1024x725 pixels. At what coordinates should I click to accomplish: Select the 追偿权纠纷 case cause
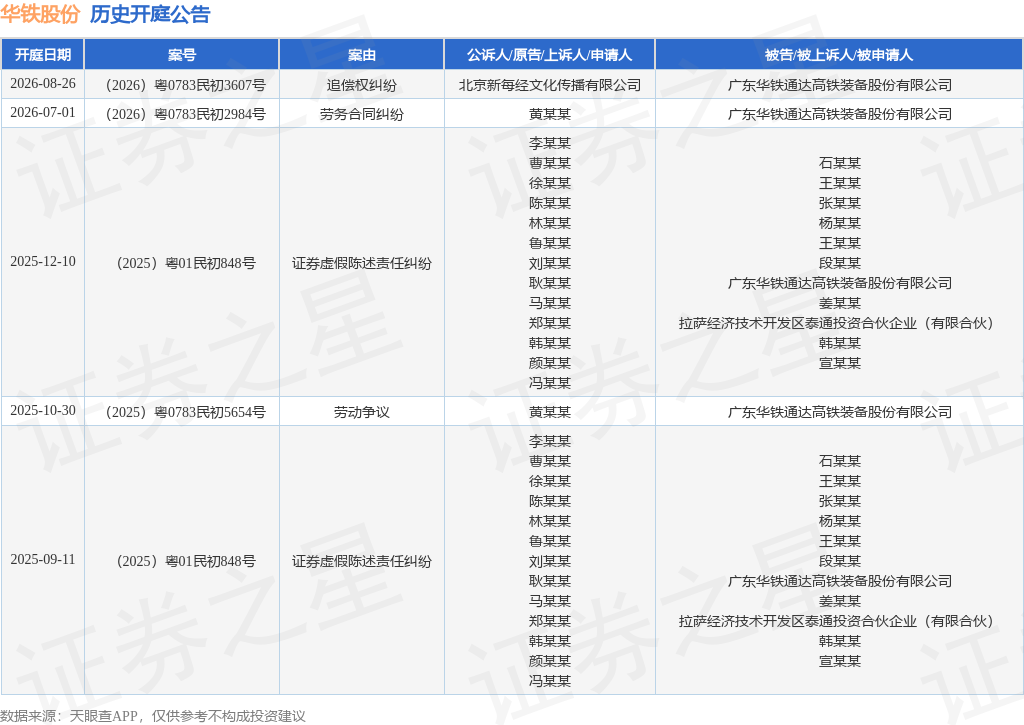(x=362, y=85)
